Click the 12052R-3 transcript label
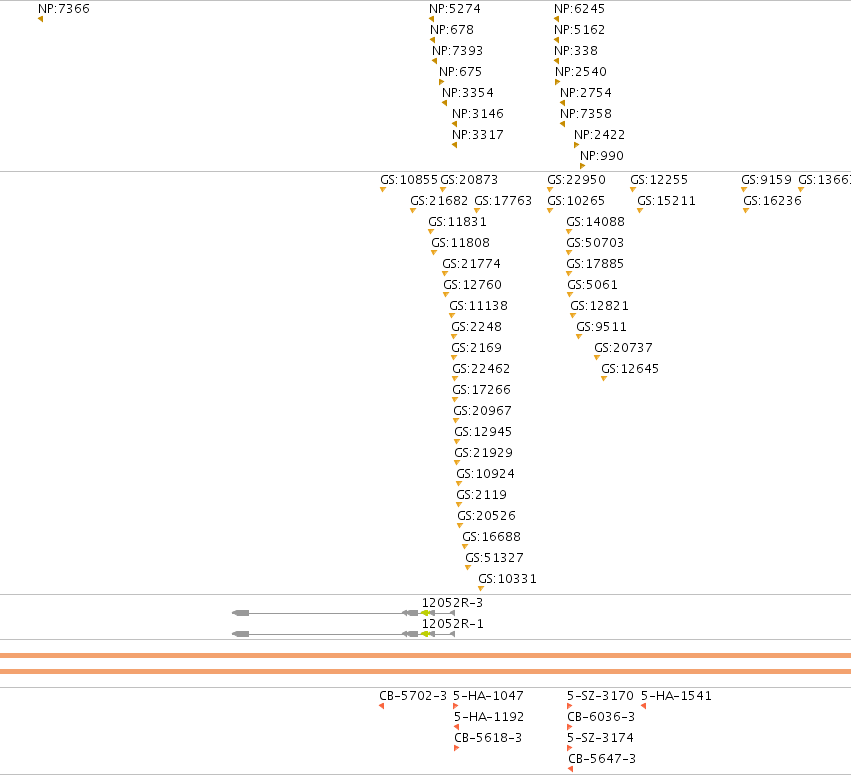 tap(452, 603)
